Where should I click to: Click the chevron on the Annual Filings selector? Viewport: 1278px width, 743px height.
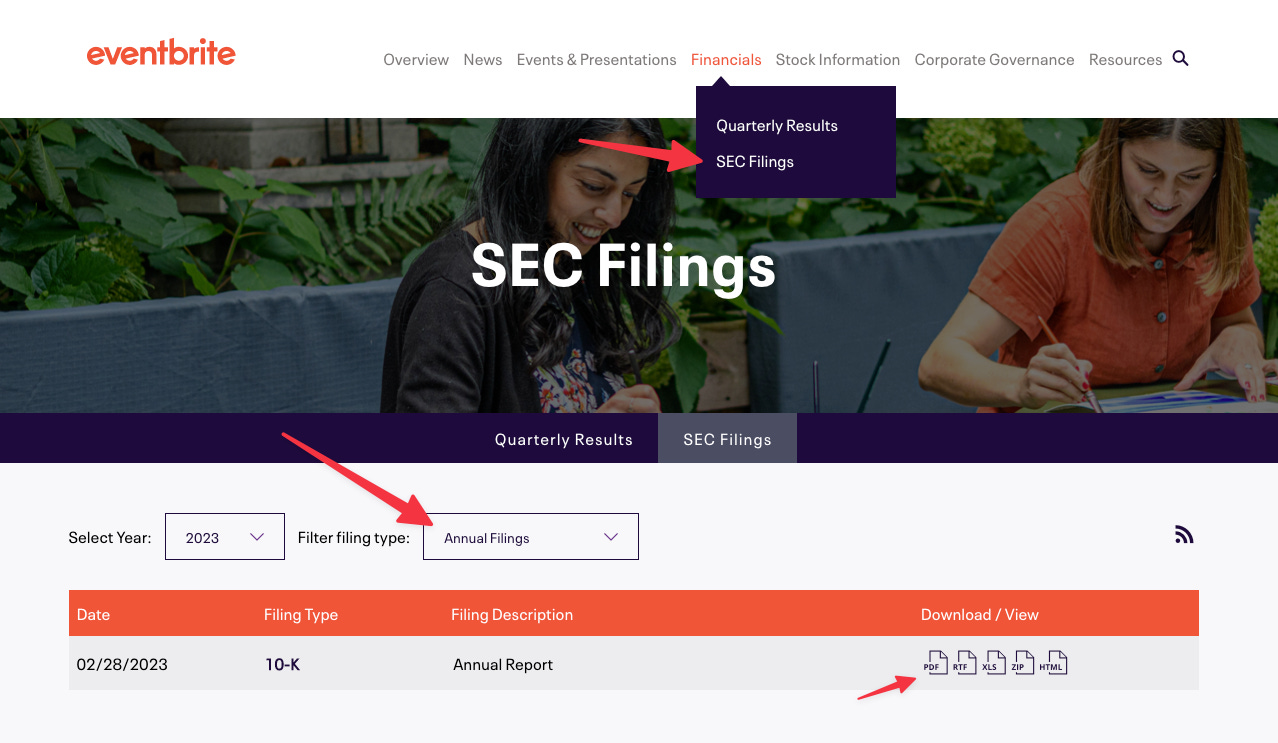coord(610,536)
